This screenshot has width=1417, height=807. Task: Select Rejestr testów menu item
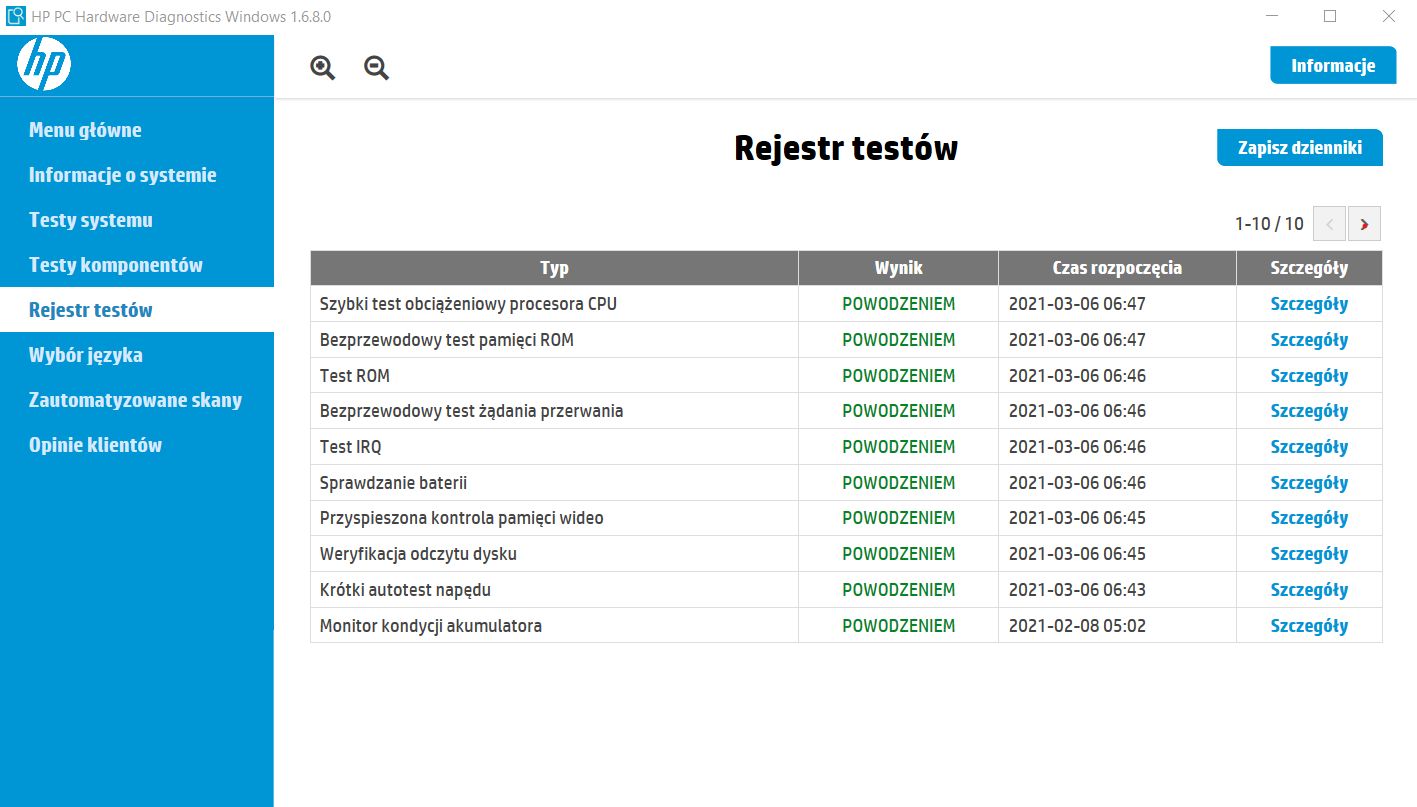pos(137,310)
